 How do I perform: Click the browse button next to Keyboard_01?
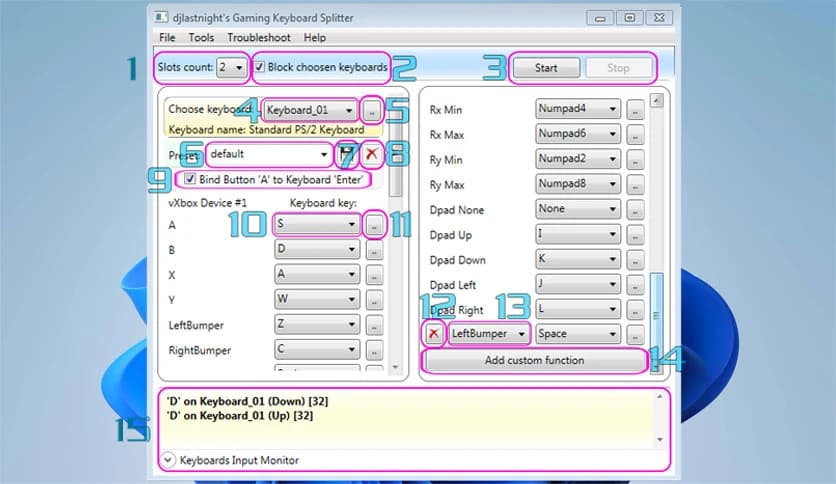371,109
